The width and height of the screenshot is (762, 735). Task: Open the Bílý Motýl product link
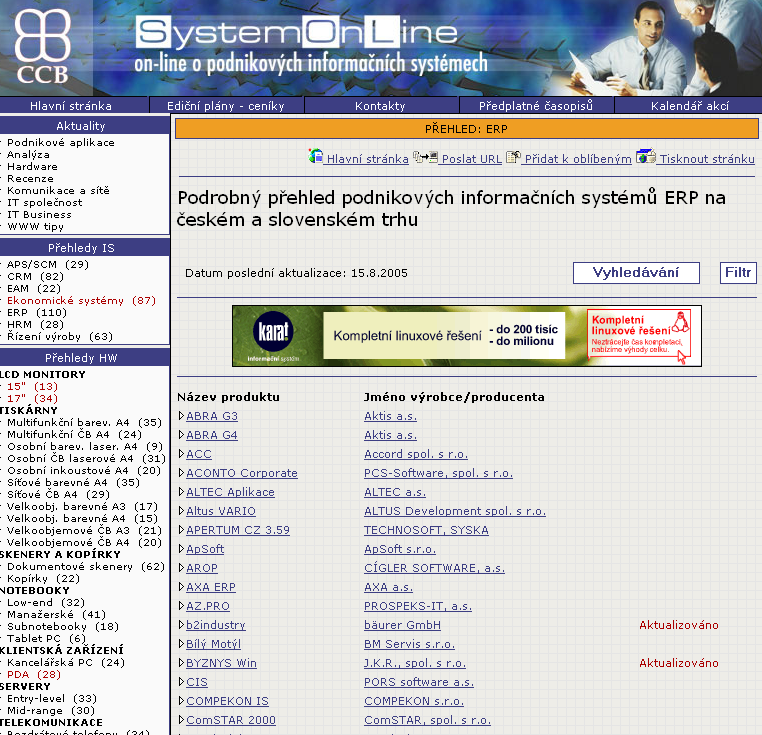click(213, 644)
